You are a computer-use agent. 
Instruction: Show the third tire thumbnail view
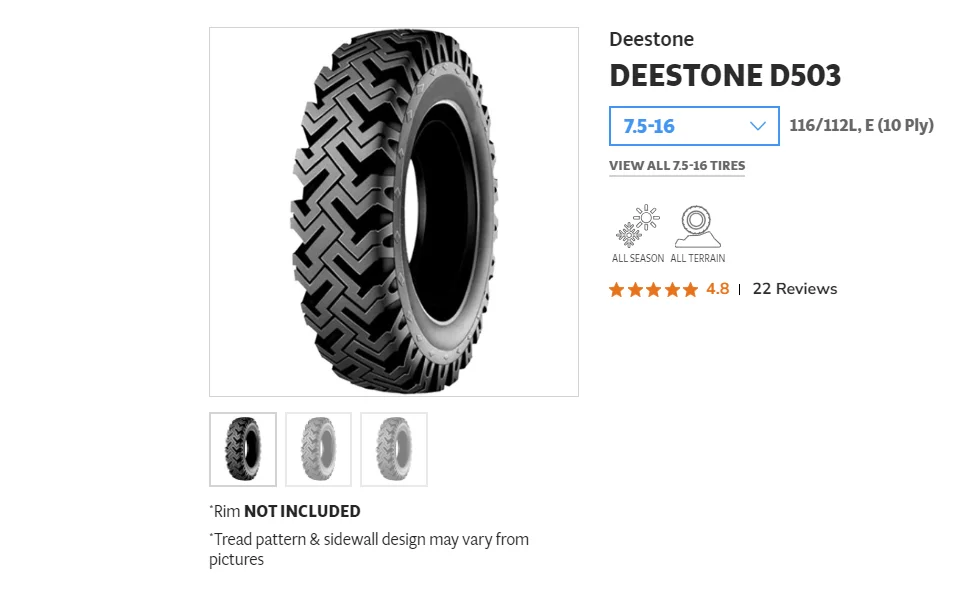[394, 449]
